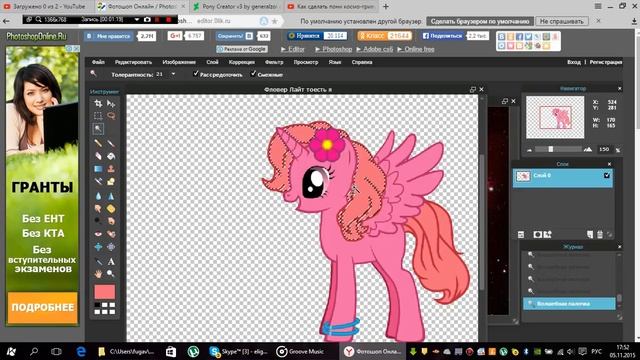Toggle visibility checkbox of Слой 0

pyautogui.click(x=607, y=176)
